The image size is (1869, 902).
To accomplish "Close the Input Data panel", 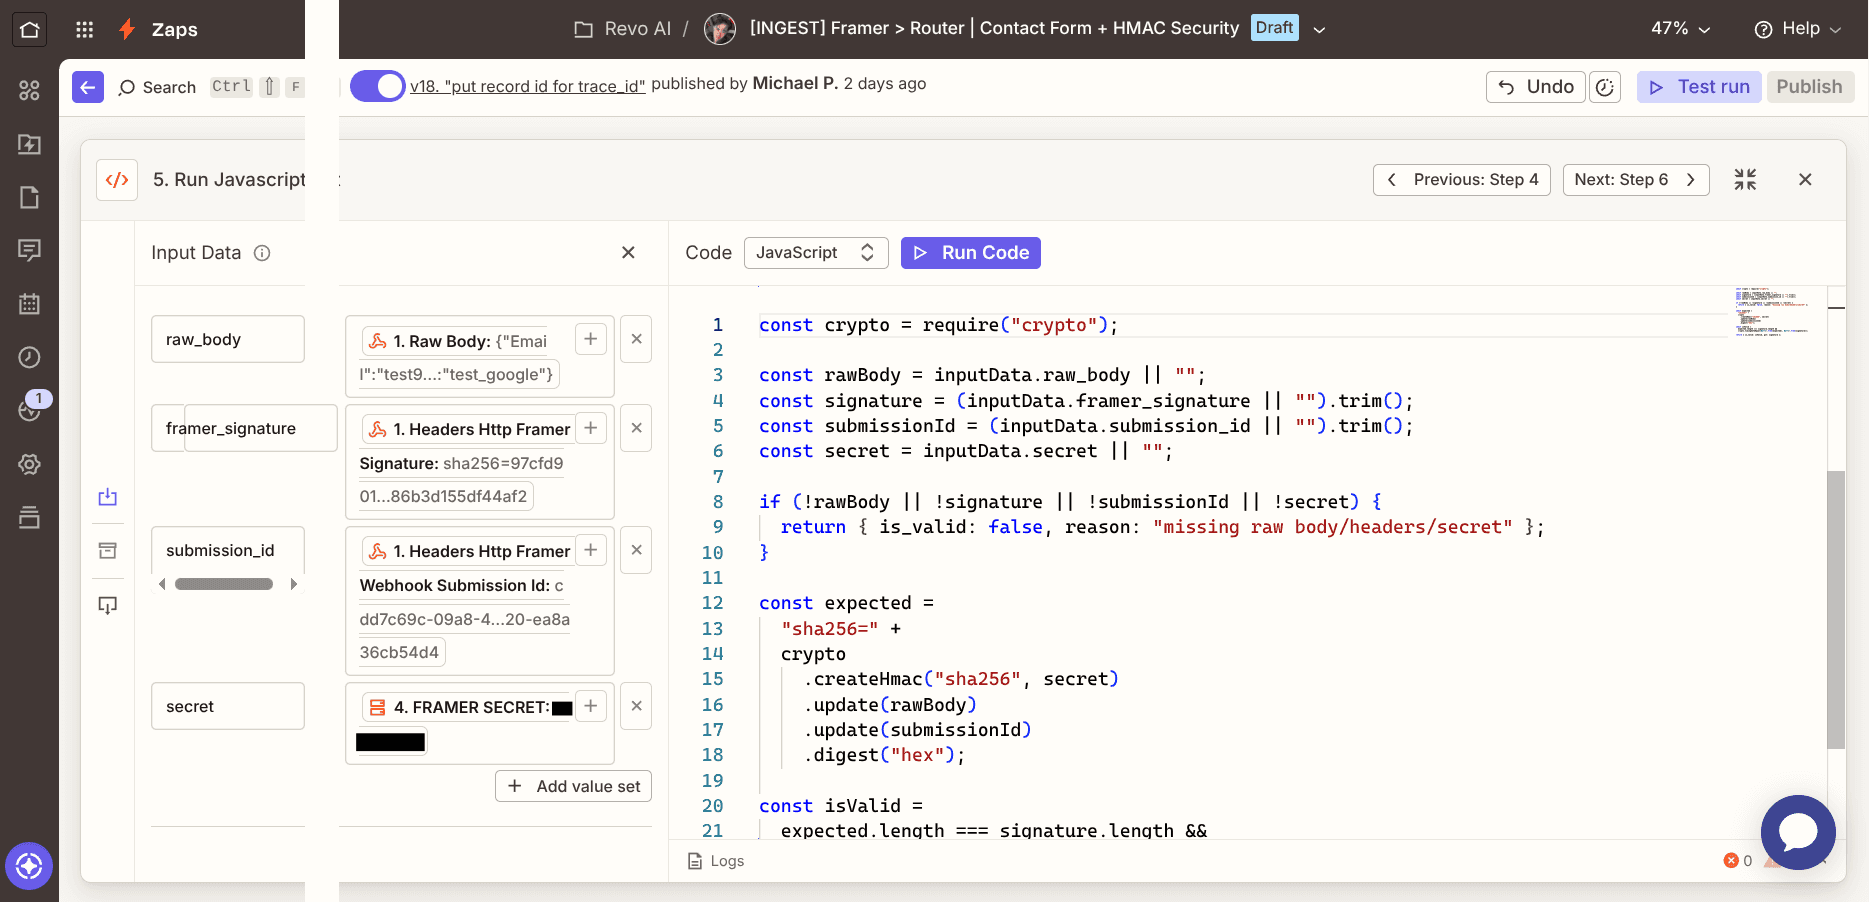I will [x=628, y=253].
